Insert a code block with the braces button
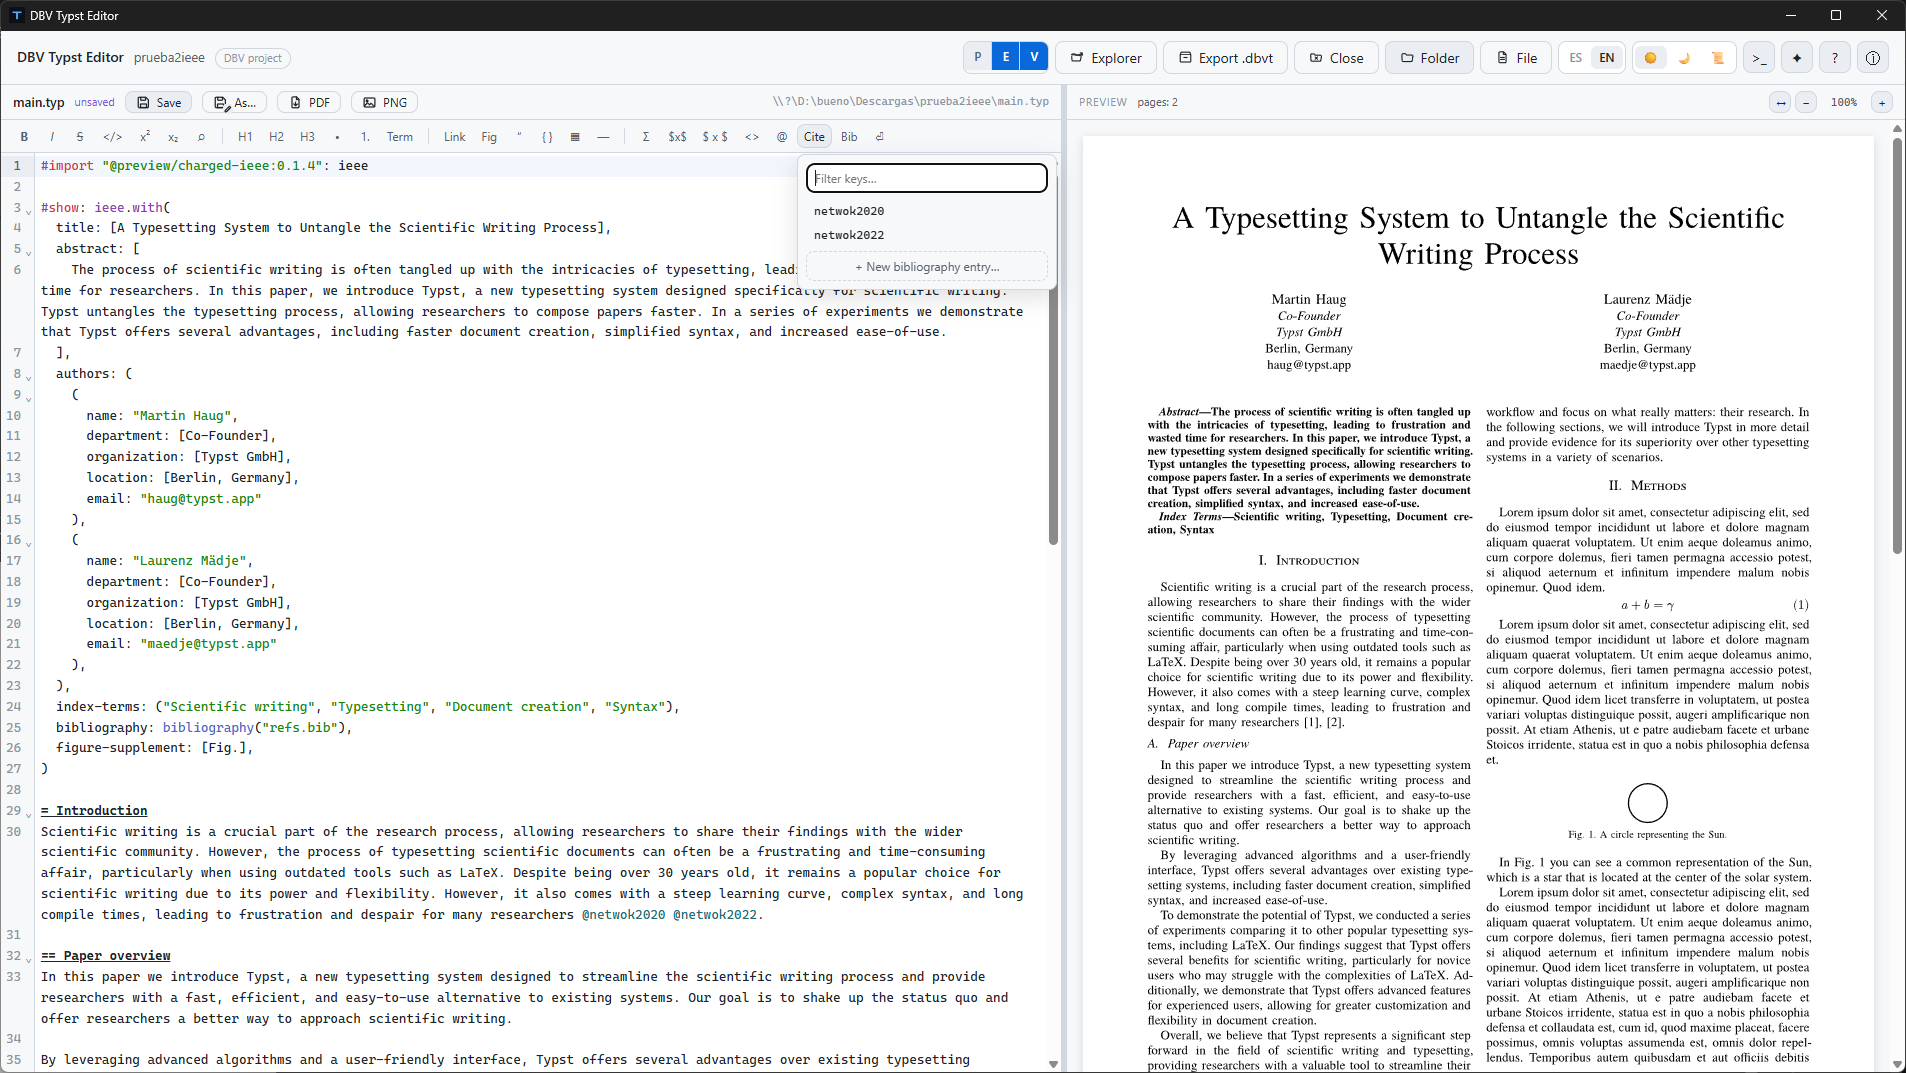This screenshot has height=1073, width=1906. coord(547,137)
